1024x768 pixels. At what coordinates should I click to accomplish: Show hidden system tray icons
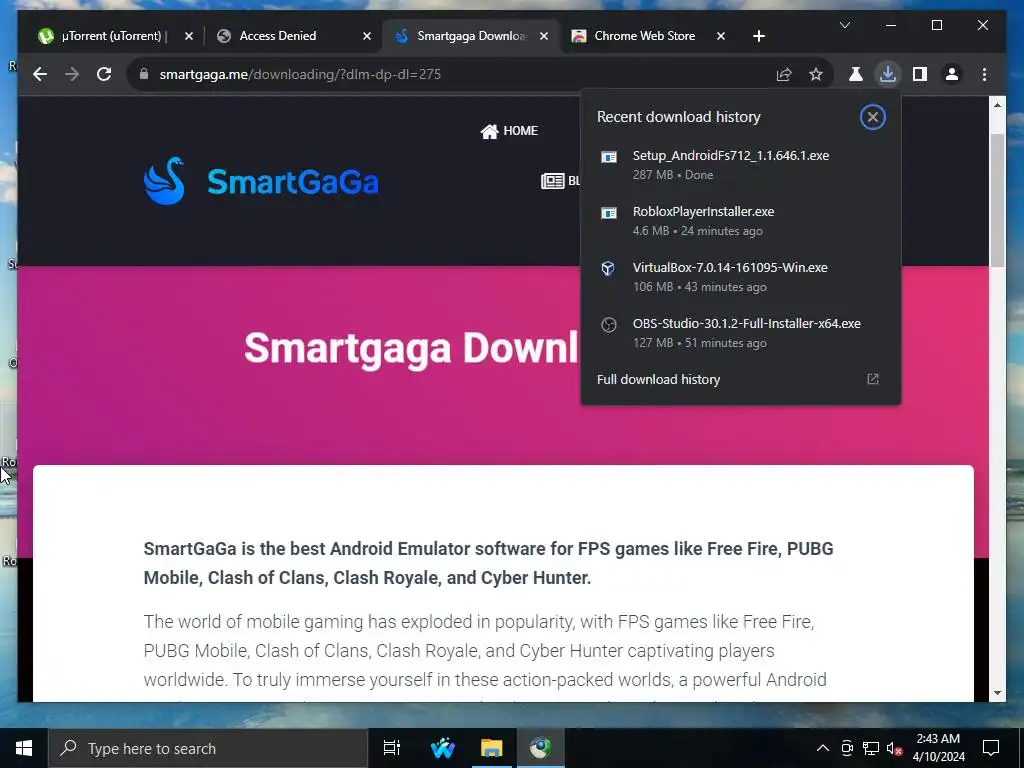click(823, 748)
